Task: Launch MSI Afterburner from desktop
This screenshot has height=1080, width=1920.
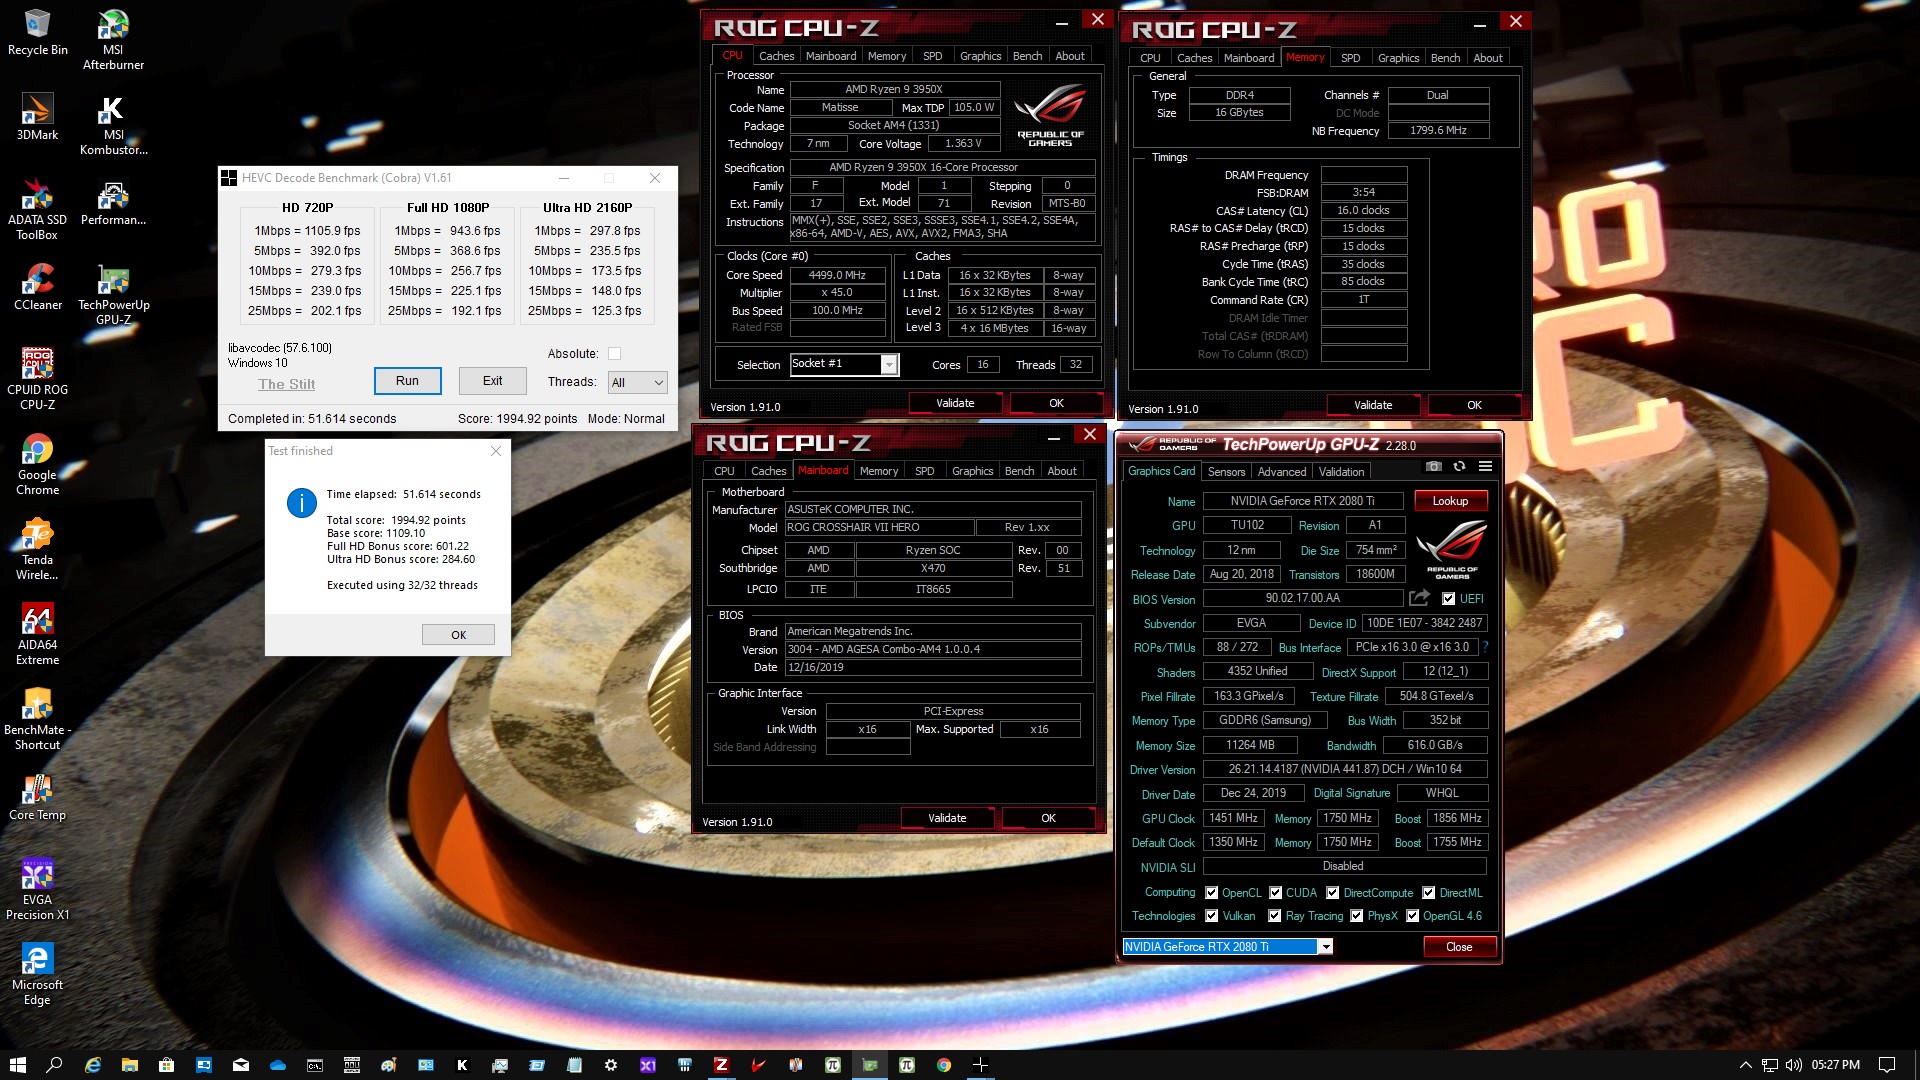Action: (x=113, y=40)
